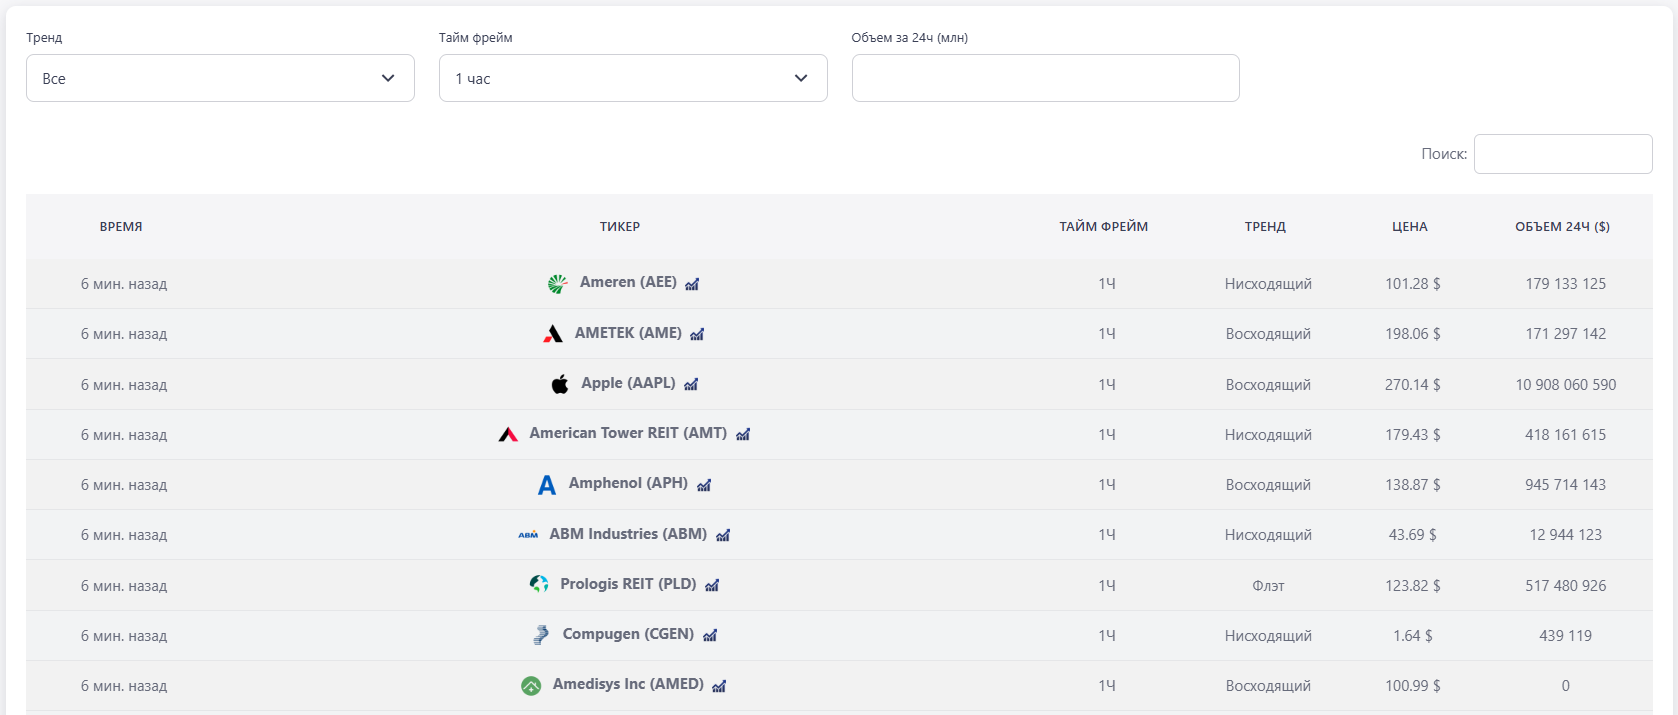Screen dimensions: 1678x715
Task: Click chart icon beside AMETEK (AME)
Action: point(697,334)
